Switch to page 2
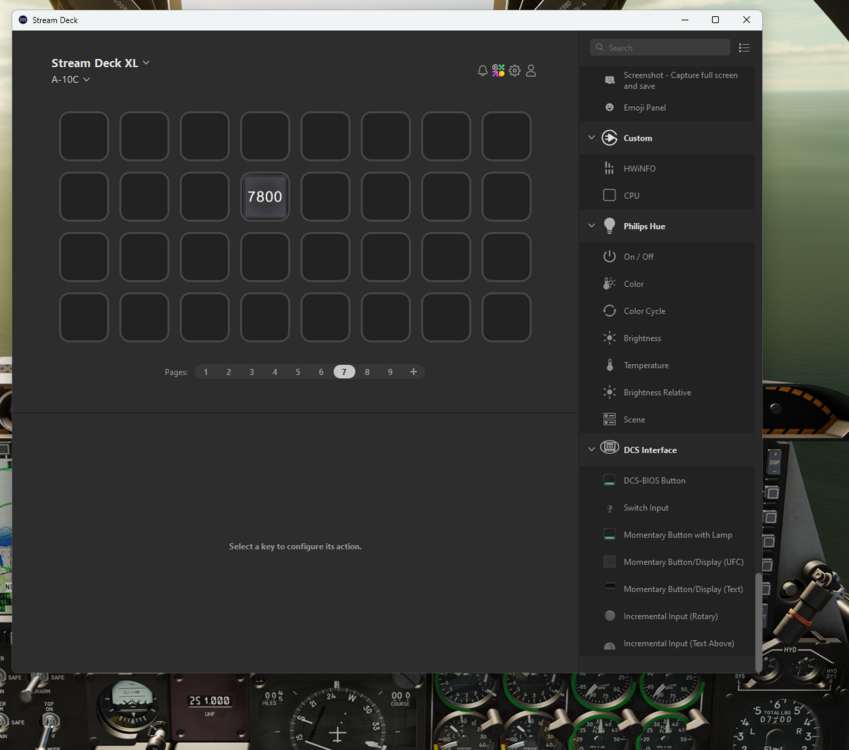The image size is (849, 750). pyautogui.click(x=228, y=372)
